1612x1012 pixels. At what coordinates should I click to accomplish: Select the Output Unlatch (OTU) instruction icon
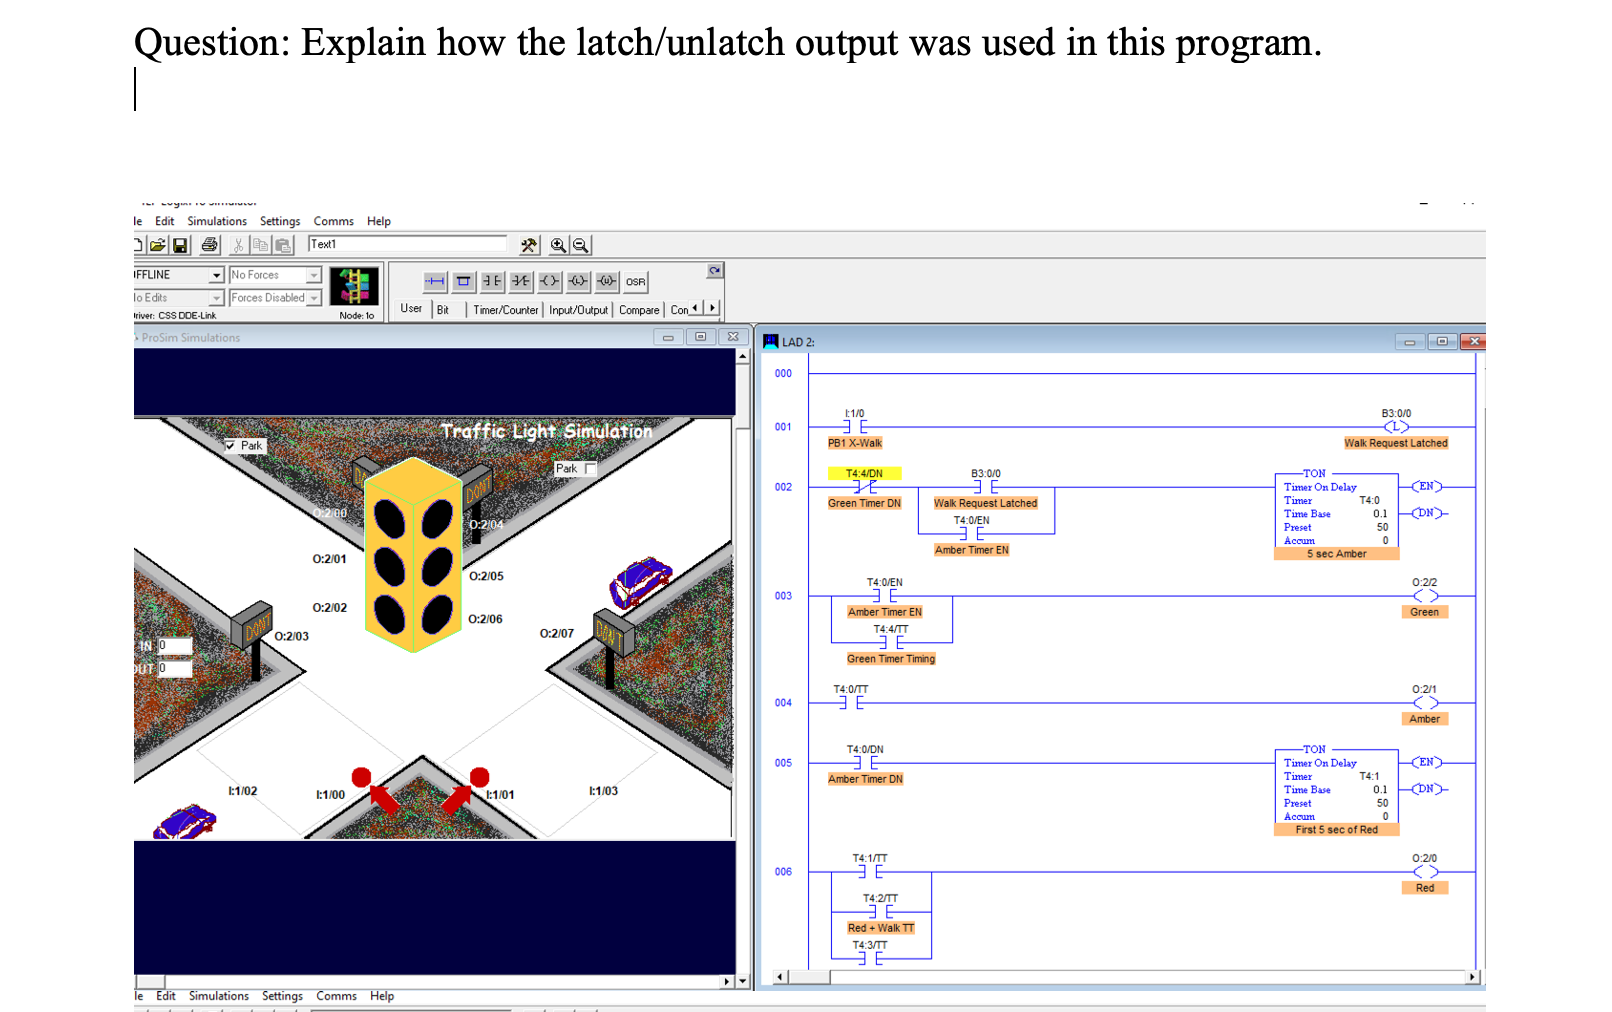pyautogui.click(x=605, y=281)
